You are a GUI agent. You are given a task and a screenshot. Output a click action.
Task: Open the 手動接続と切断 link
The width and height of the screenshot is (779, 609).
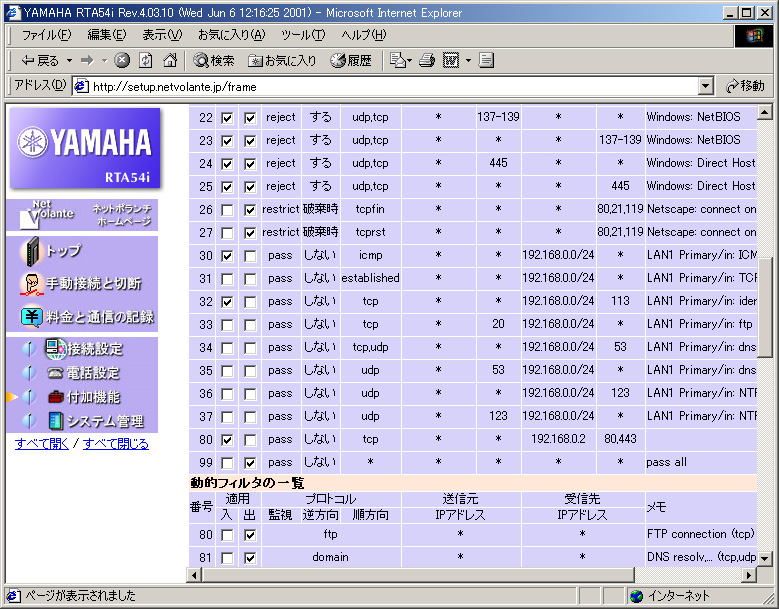tap(93, 284)
